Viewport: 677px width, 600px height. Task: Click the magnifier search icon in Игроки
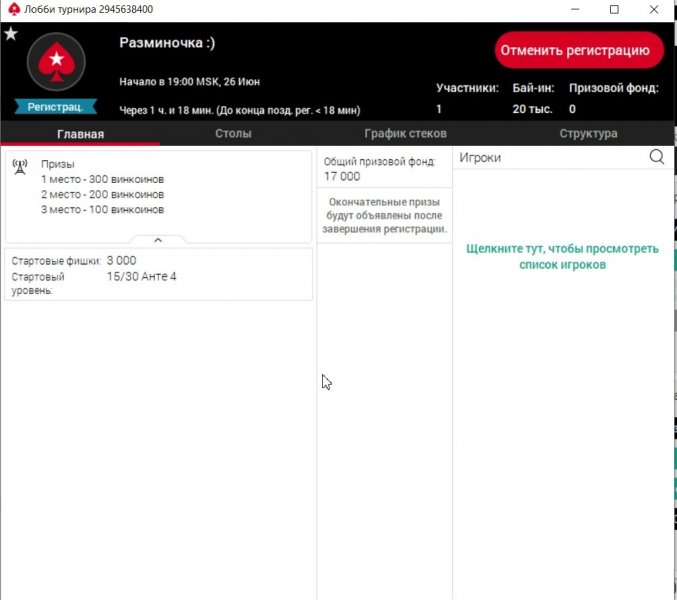(x=657, y=157)
